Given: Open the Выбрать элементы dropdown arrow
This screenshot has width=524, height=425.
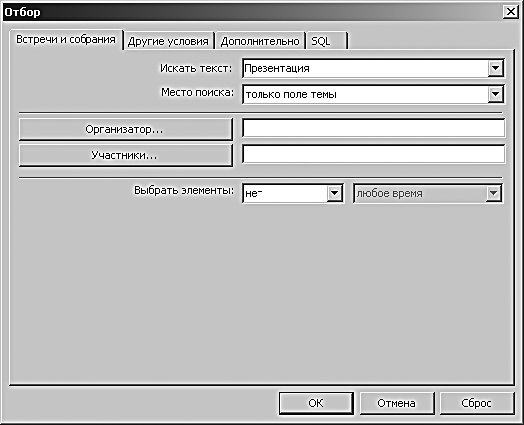Looking at the screenshot, I should pos(334,193).
